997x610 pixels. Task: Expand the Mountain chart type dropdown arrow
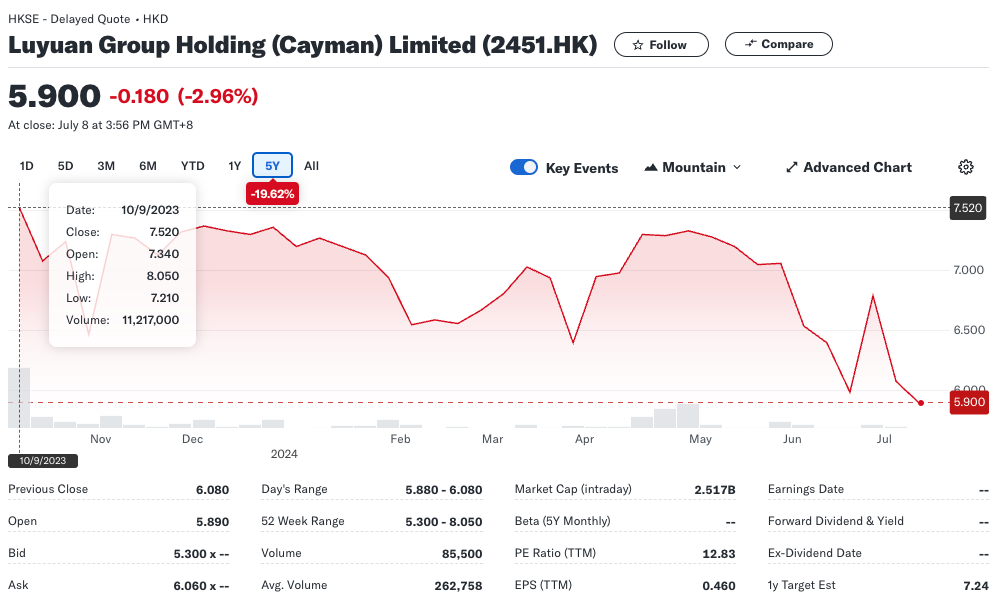pos(737,167)
